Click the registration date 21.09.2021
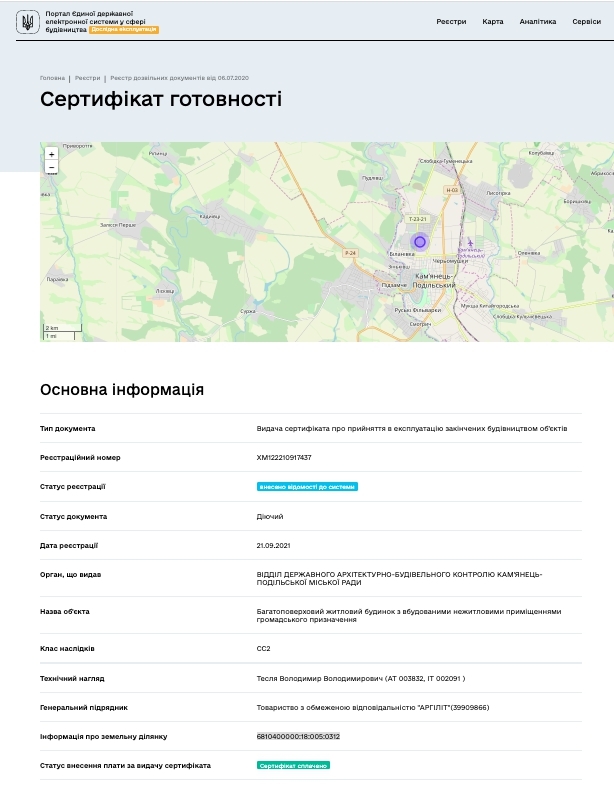Viewport: 614px width, 797px height. 273,545
